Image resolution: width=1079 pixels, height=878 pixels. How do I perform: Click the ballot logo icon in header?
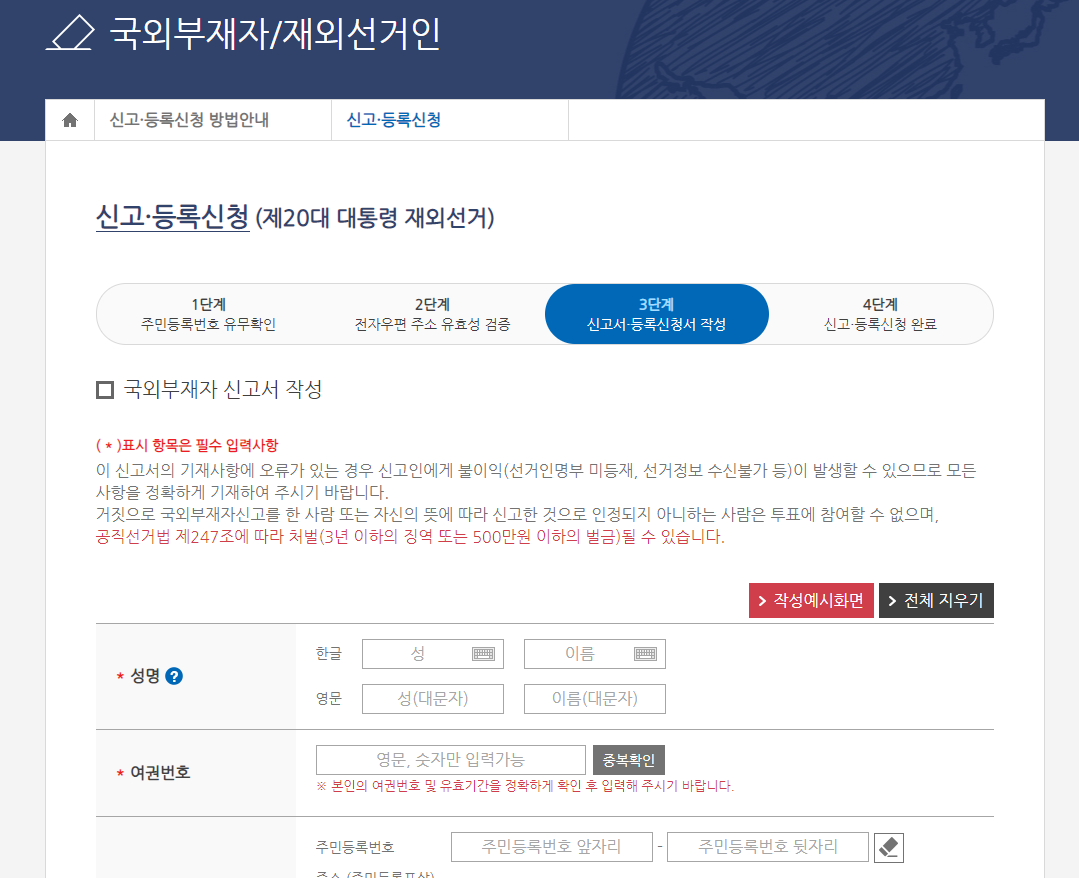(70, 32)
